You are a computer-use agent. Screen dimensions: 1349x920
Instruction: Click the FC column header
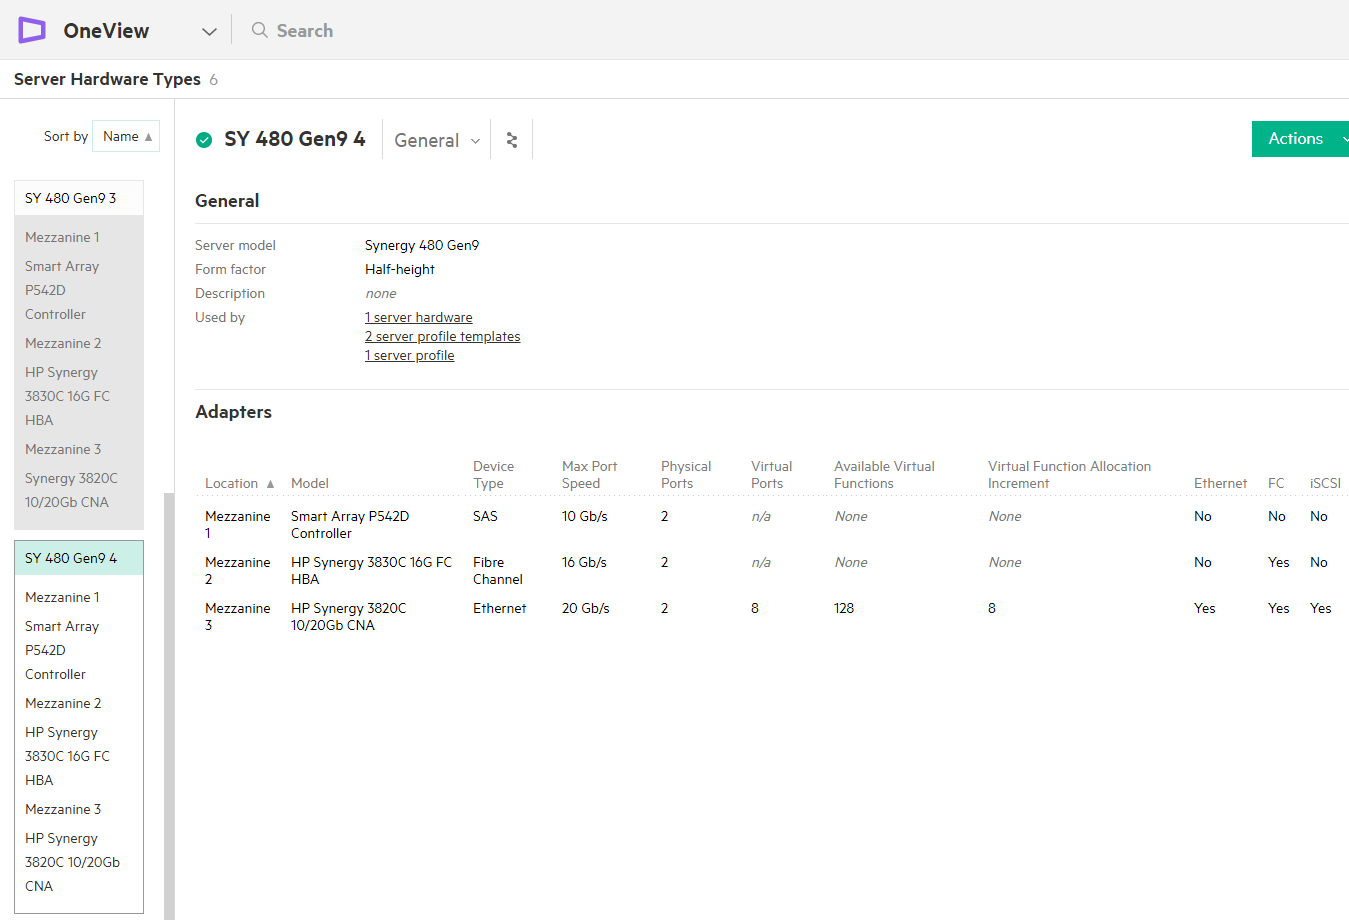click(x=1276, y=483)
